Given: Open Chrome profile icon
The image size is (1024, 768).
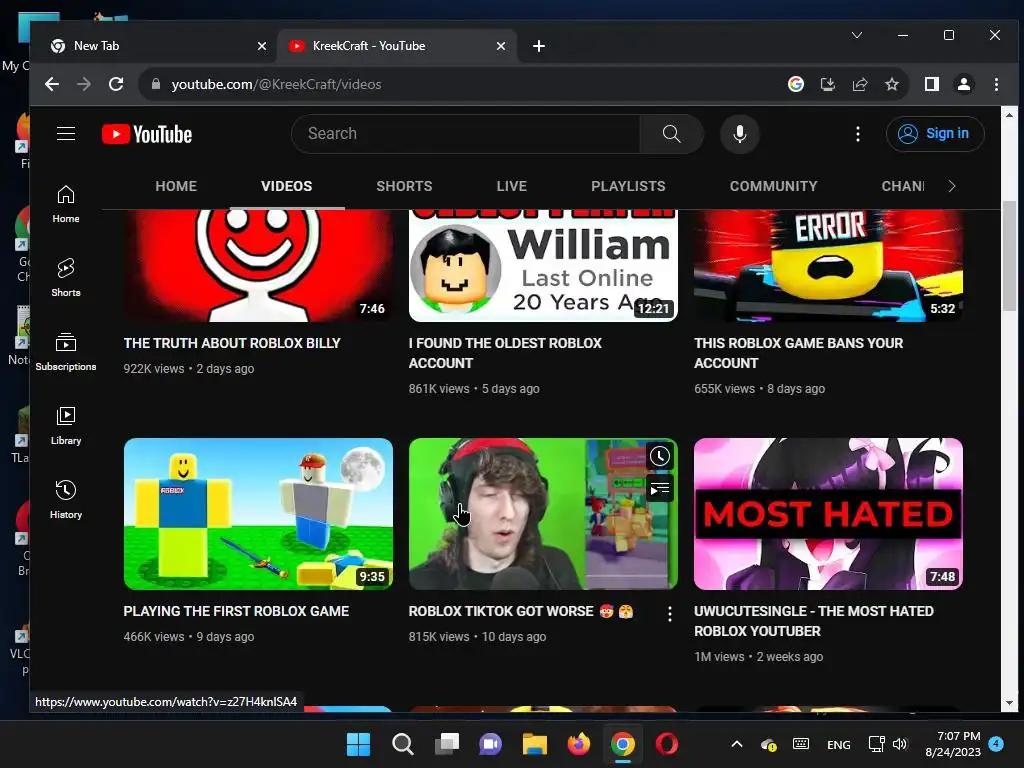Looking at the screenshot, I should pos(964,84).
